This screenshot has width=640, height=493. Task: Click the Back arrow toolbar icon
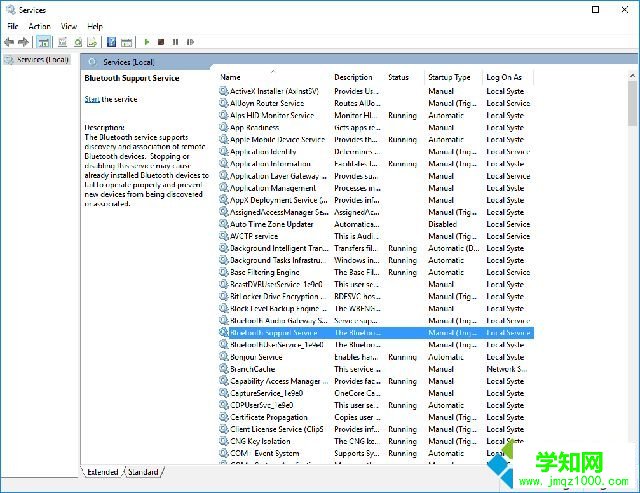point(9,42)
